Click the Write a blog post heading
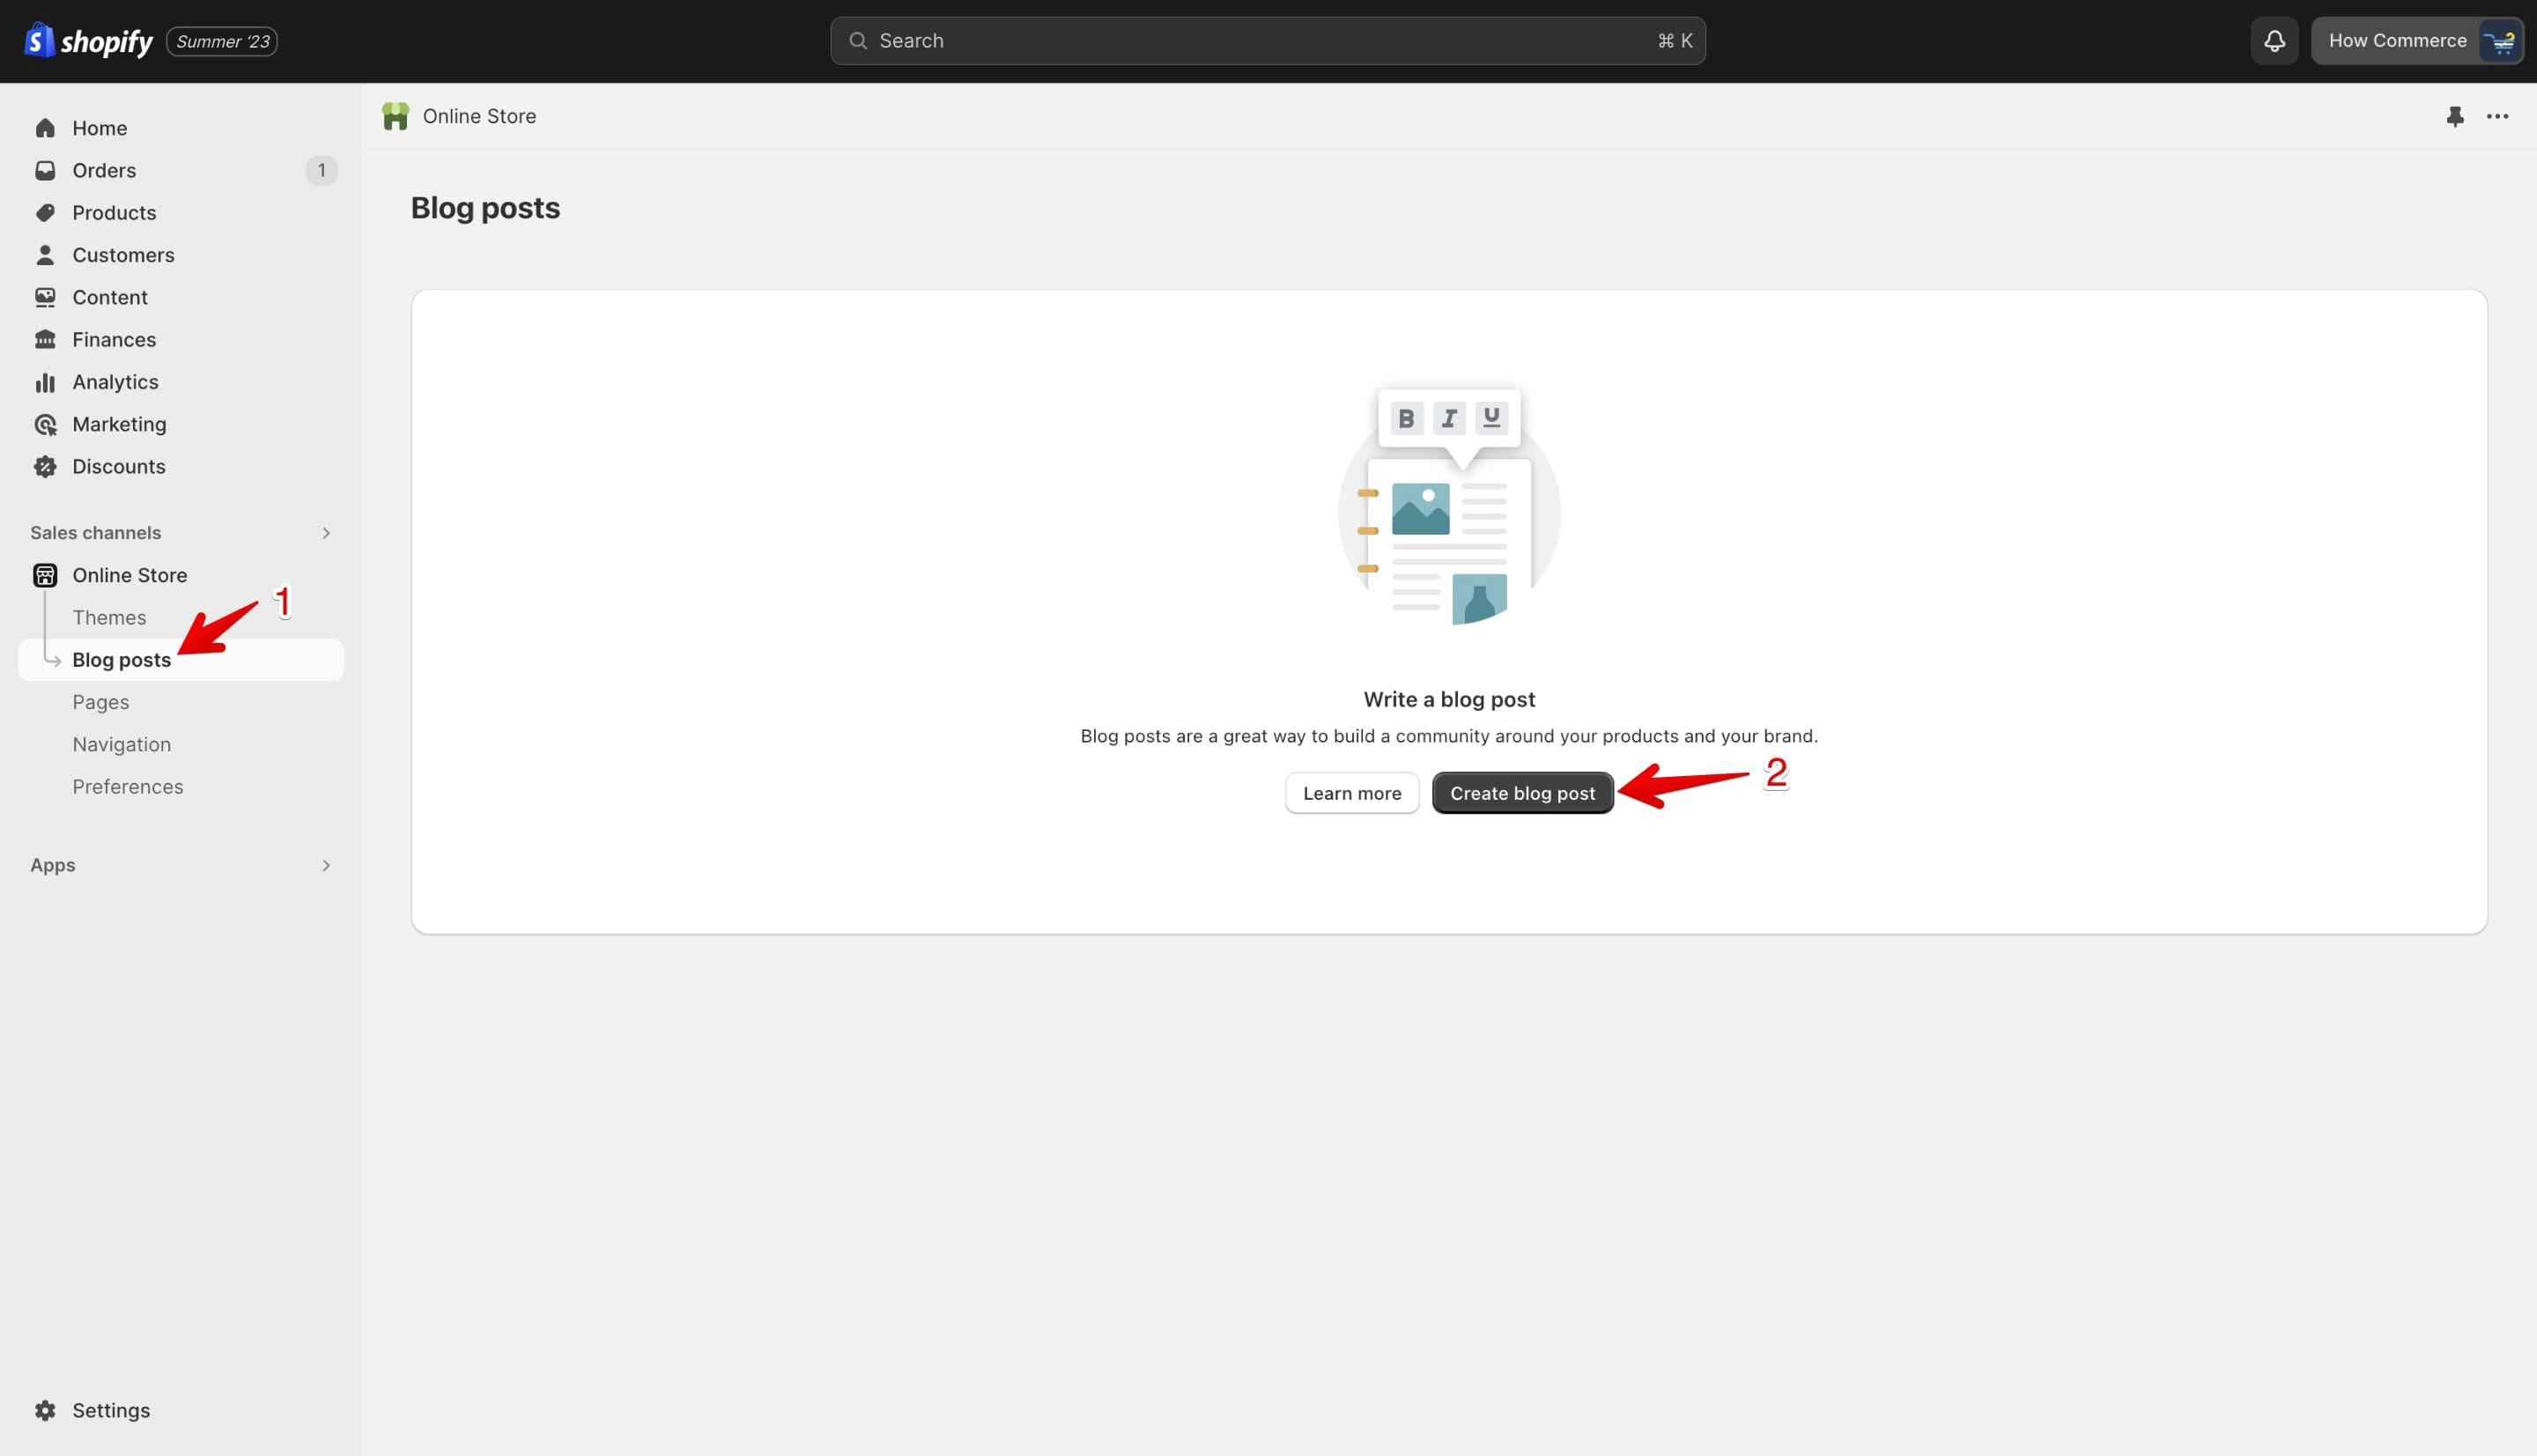The width and height of the screenshot is (2537, 1456). click(x=1449, y=699)
